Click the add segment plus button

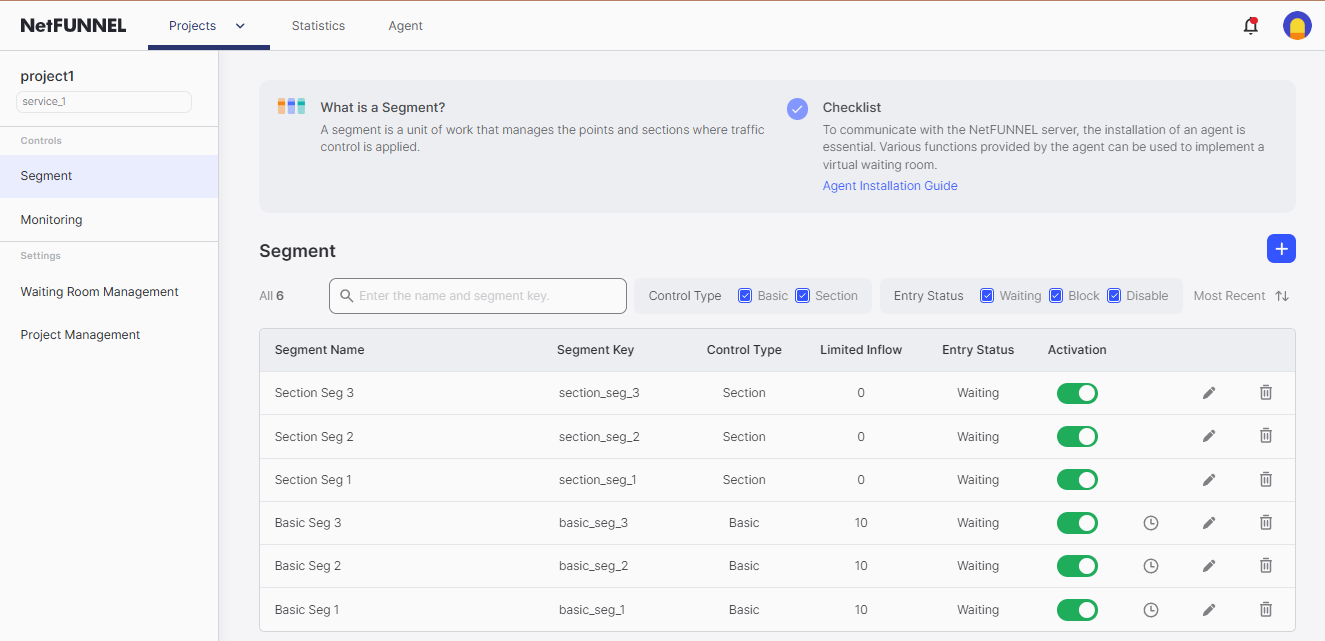coord(1281,248)
